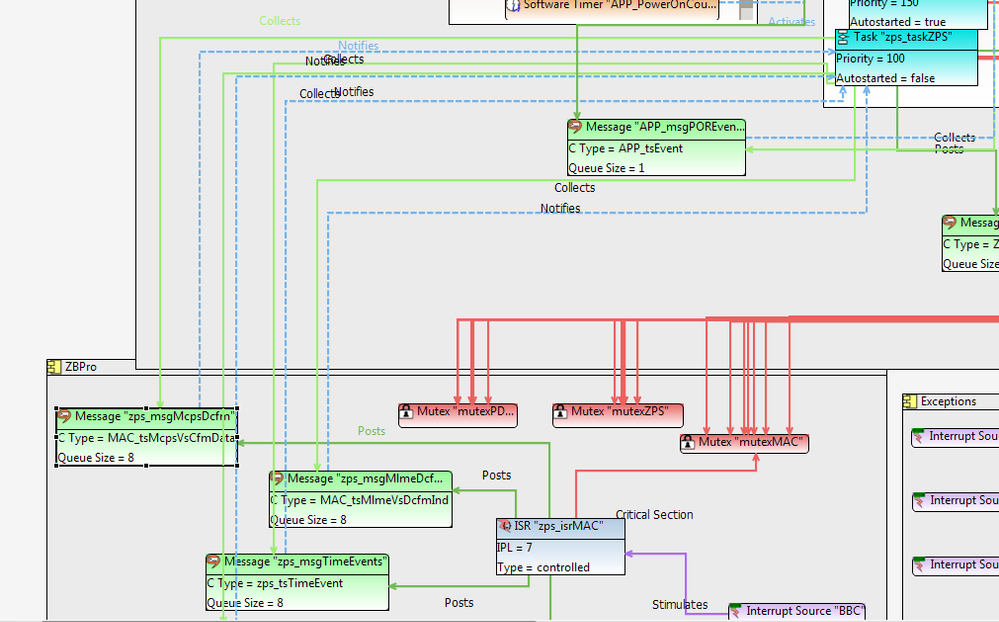Select the Mutex "mutexPD..." node
The image size is (999, 622).
(x=457, y=415)
